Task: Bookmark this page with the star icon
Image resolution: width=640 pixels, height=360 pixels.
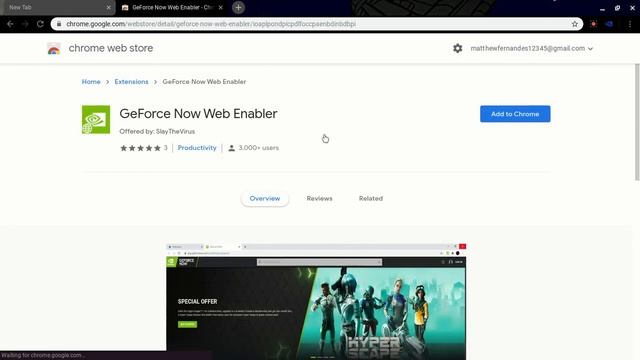Action: (x=575, y=24)
